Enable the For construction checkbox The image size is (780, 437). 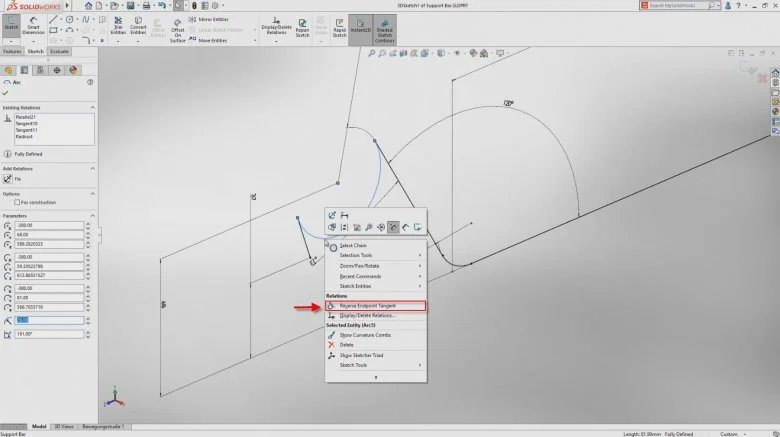[x=17, y=203]
